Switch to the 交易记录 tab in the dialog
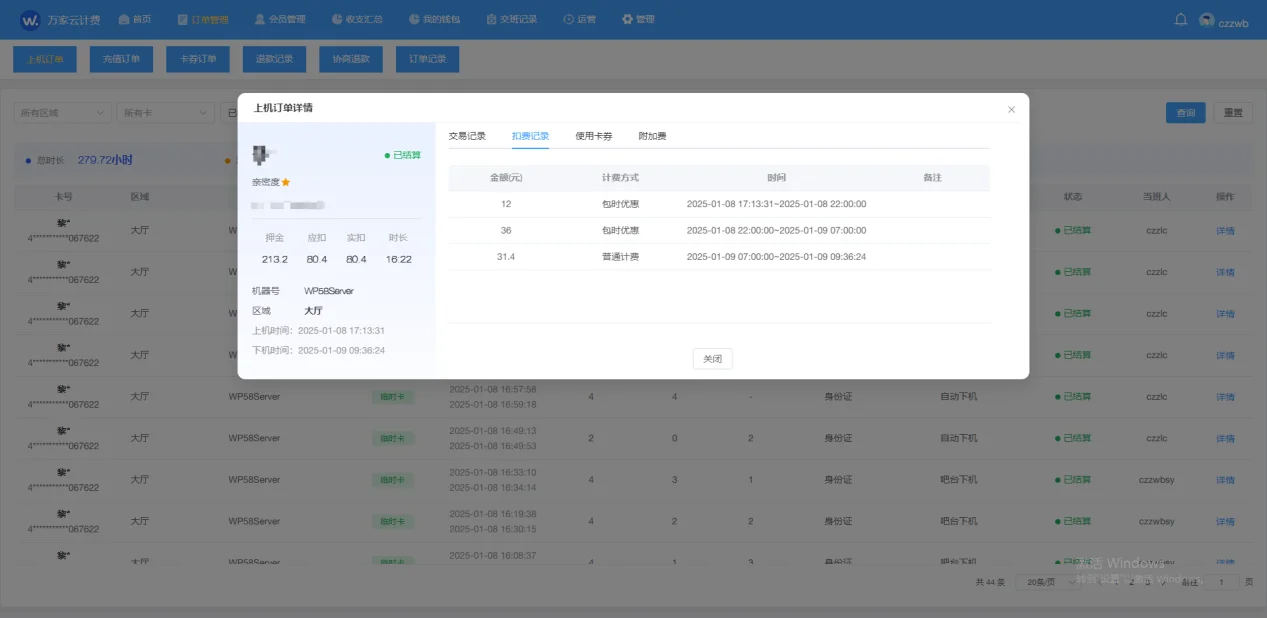 467,136
